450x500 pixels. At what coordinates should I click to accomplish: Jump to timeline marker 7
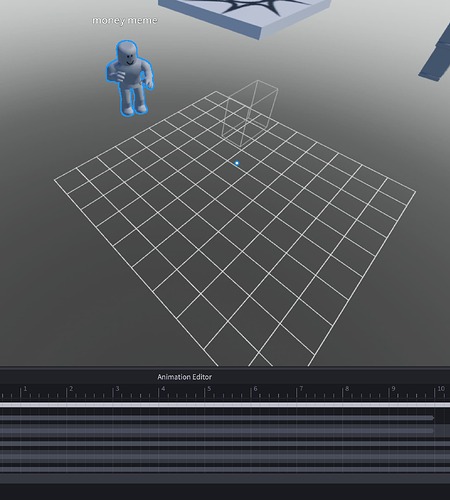click(x=301, y=389)
